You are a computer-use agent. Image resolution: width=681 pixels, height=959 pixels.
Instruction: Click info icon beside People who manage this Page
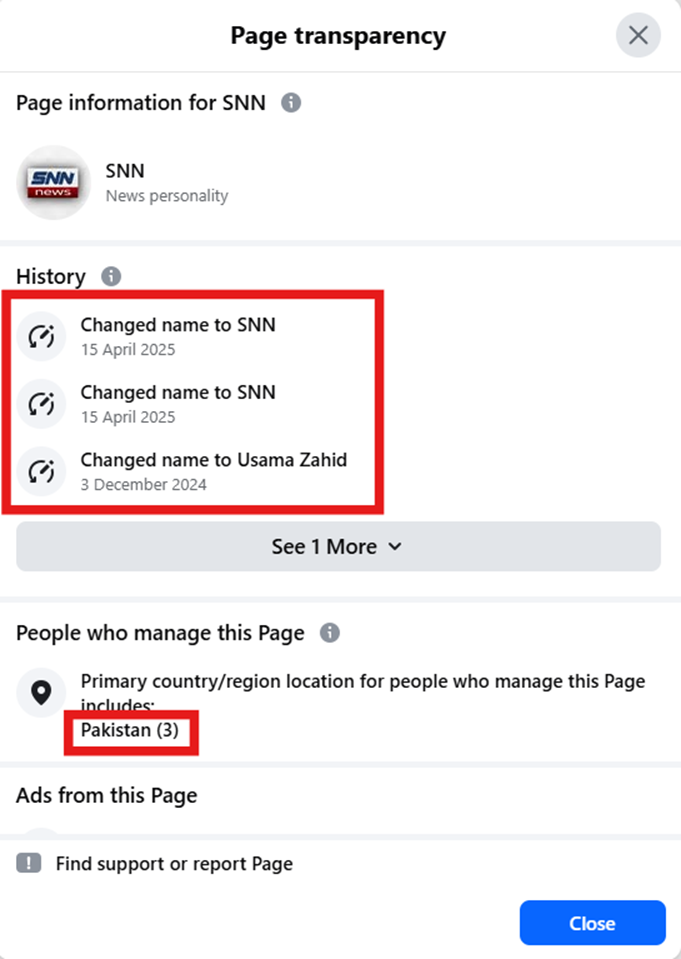(x=330, y=632)
